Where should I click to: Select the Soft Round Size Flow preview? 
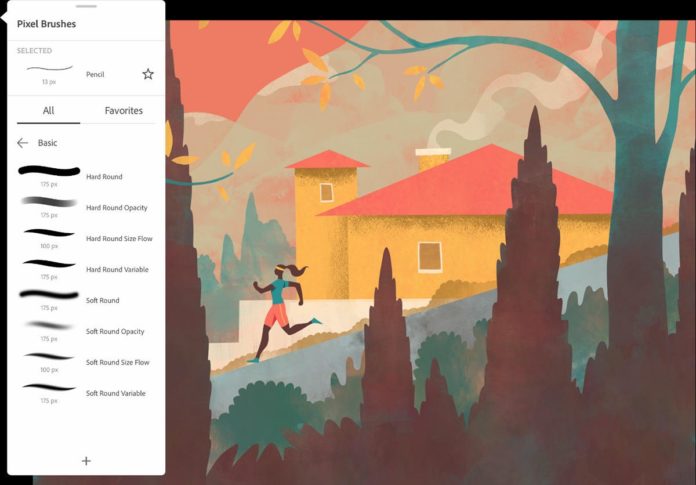click(49, 356)
